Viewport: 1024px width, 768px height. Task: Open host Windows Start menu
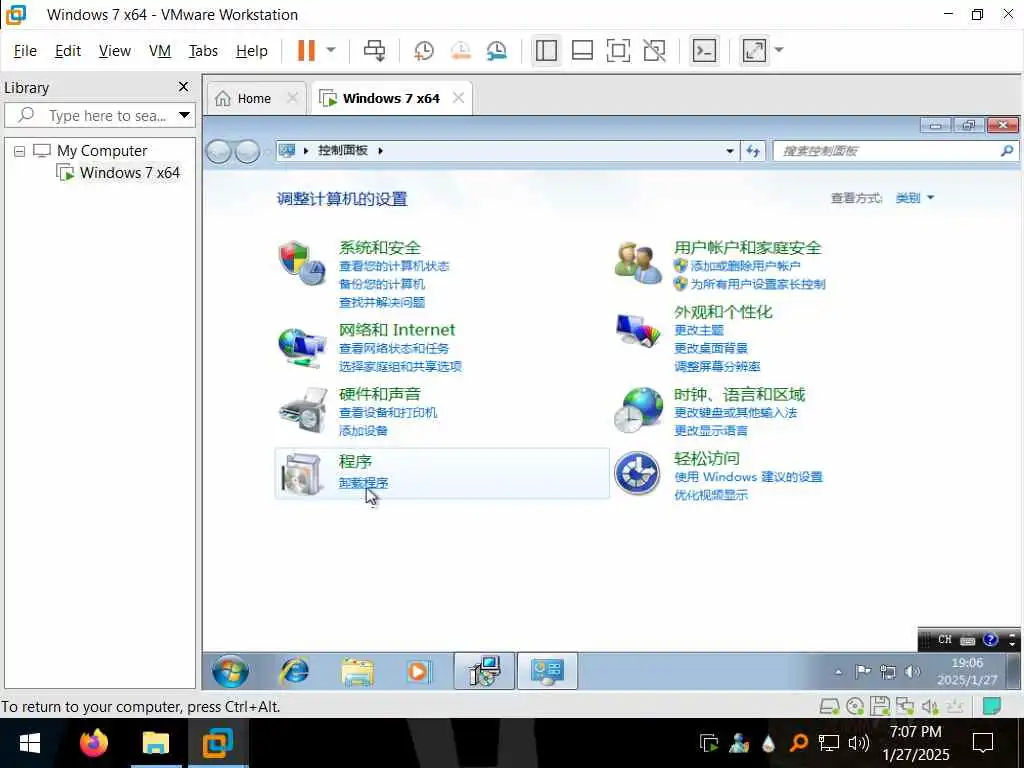30,743
